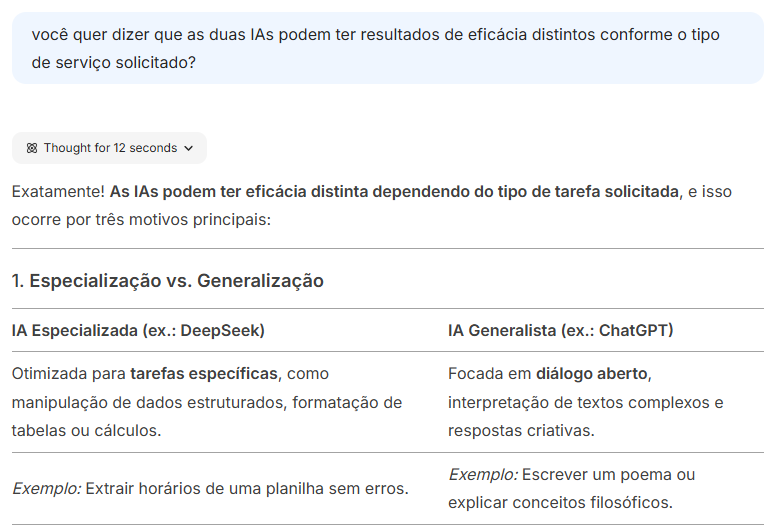Click the bold text tarefas específicas
This screenshot has width=772, height=527.
pyautogui.click(x=203, y=373)
